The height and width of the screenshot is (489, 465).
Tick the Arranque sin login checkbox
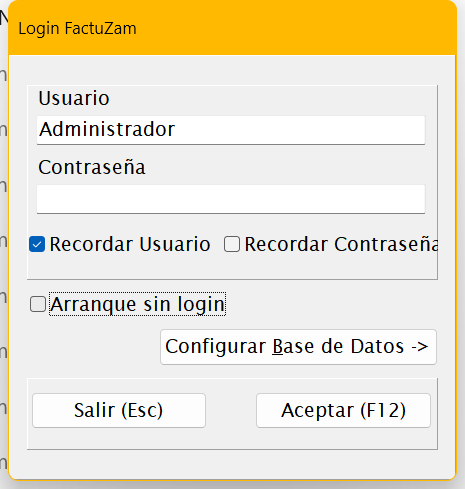click(38, 304)
